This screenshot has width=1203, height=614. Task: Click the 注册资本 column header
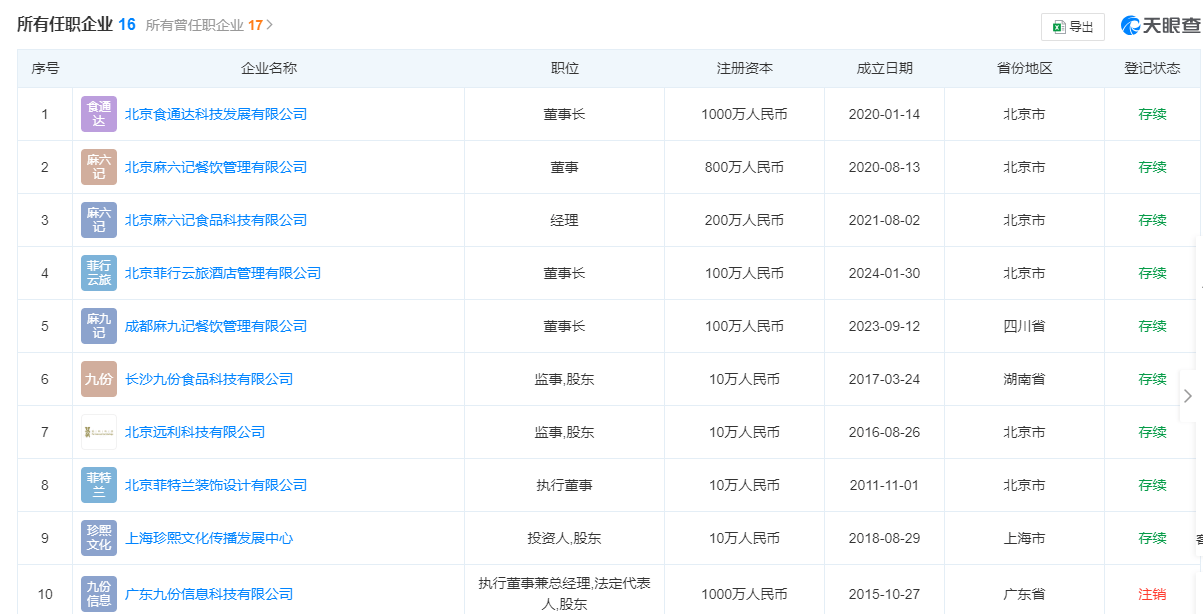(x=744, y=68)
